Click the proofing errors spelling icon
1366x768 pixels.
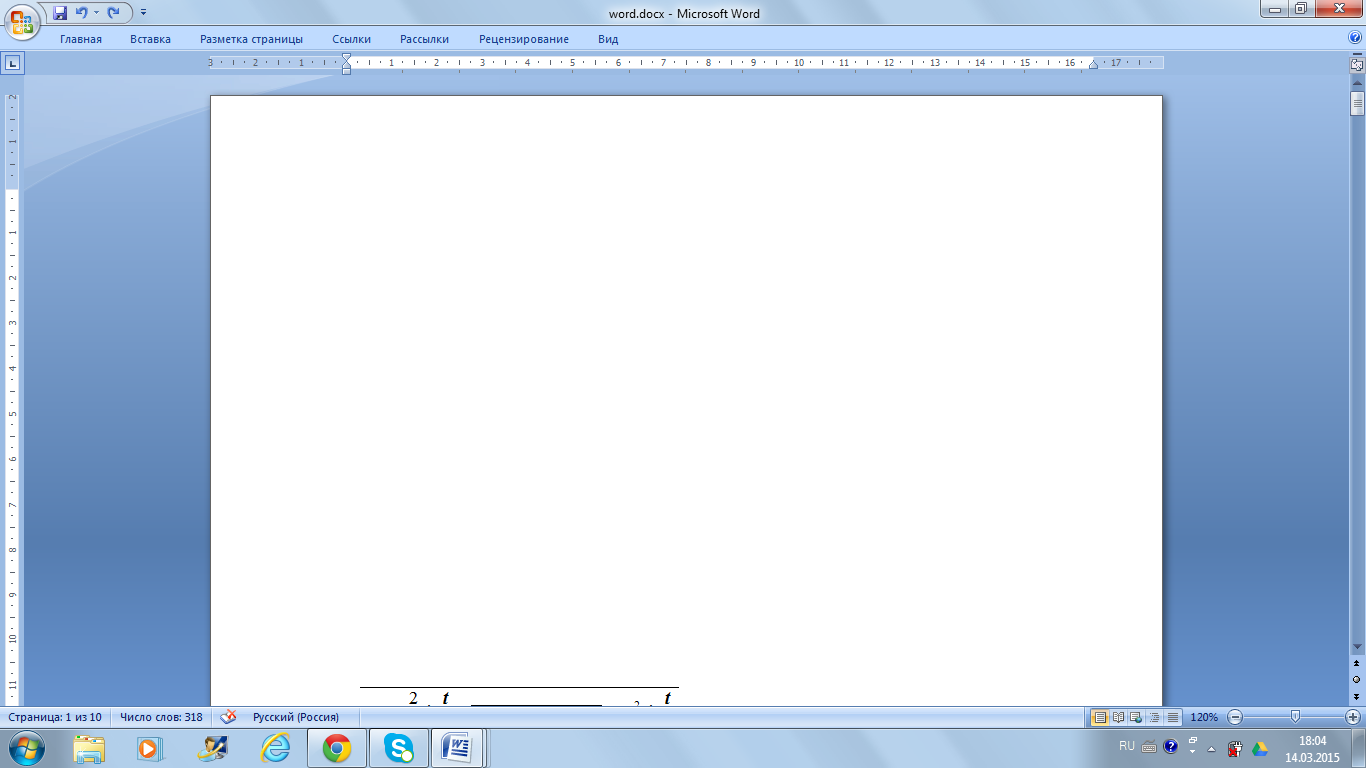point(228,717)
